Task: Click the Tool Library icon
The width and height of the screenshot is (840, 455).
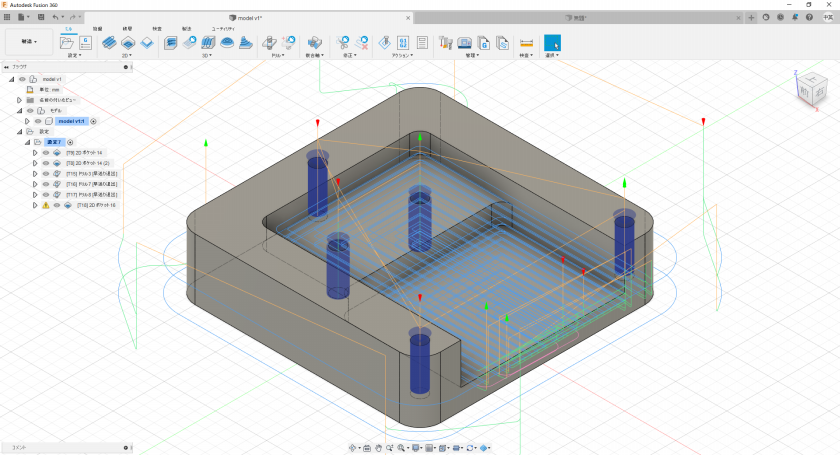Action: pyautogui.click(x=446, y=43)
